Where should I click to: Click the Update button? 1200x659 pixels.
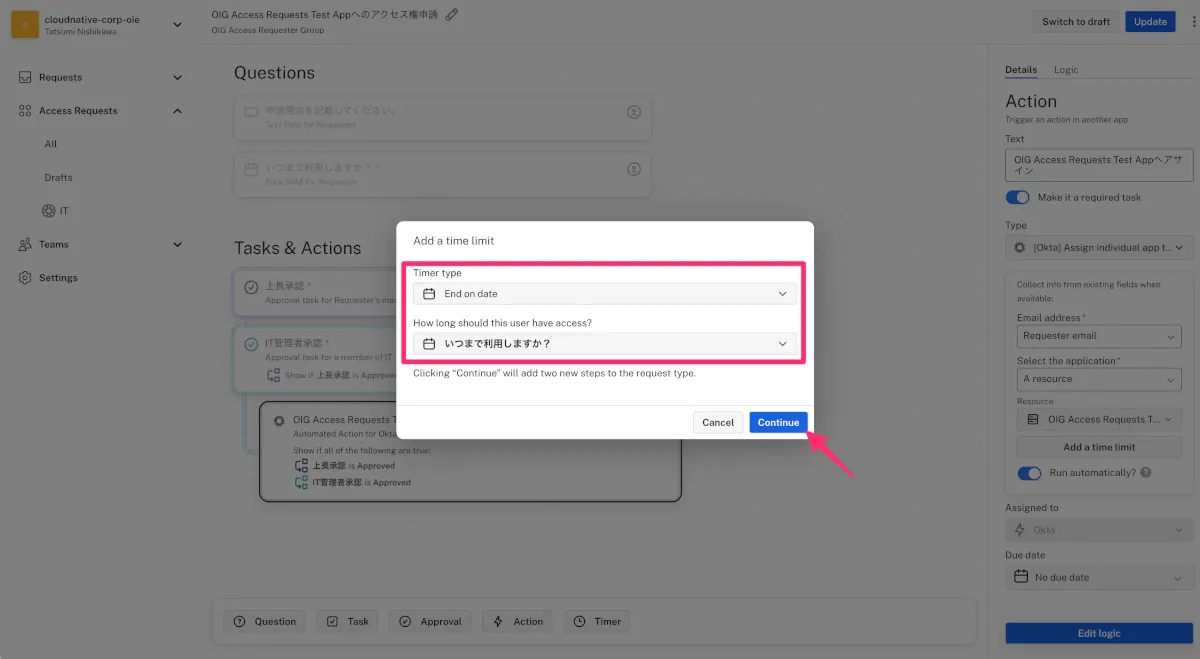(1150, 21)
